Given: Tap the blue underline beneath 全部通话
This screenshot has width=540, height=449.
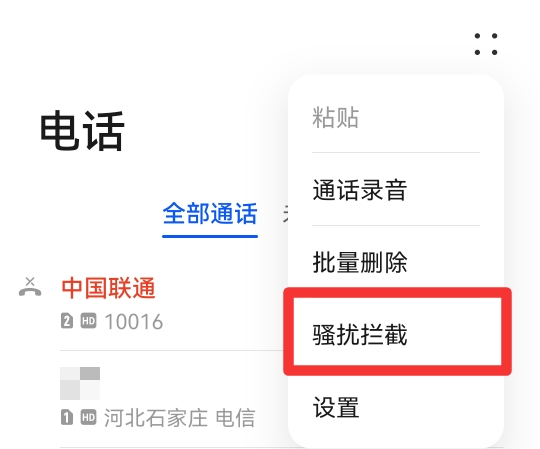Looking at the screenshot, I should [210, 236].
